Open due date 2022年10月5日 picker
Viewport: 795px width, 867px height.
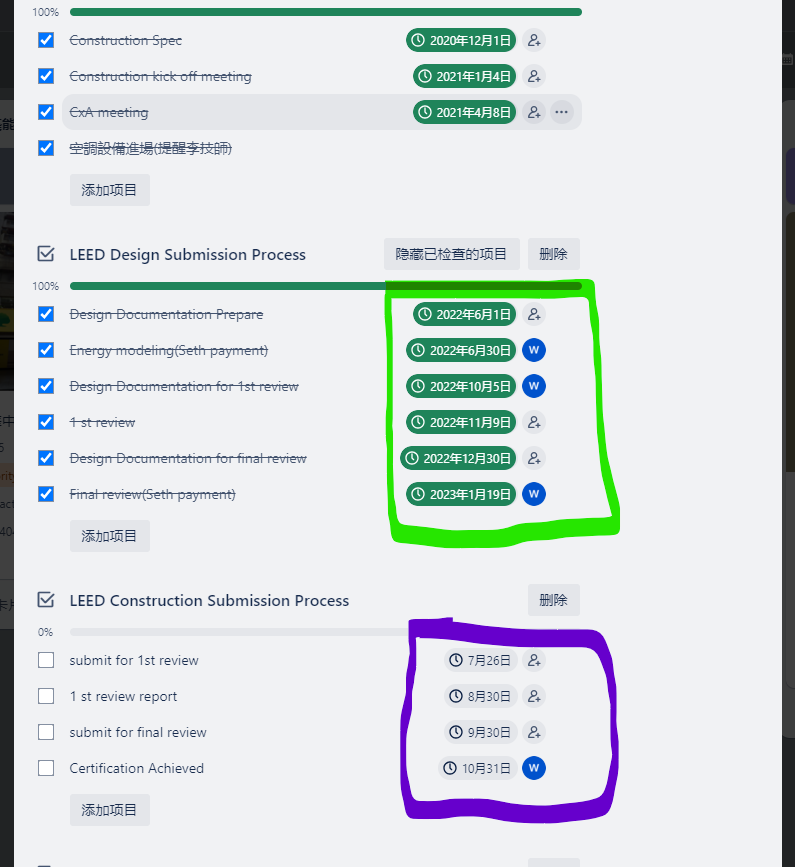461,386
